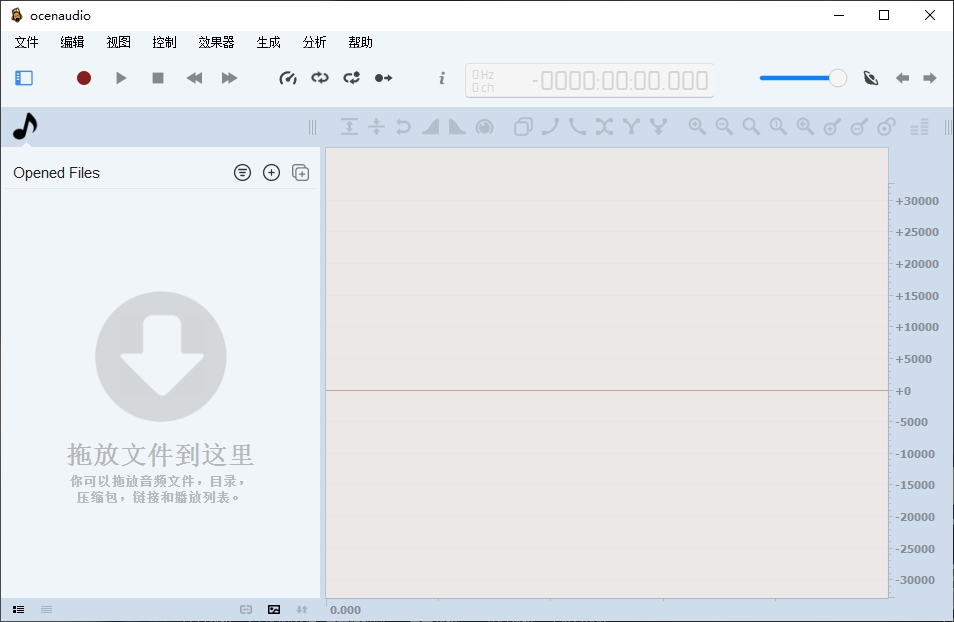Image resolution: width=954 pixels, height=622 pixels.
Task: Click the add file plus-circle icon
Action: pos(271,173)
